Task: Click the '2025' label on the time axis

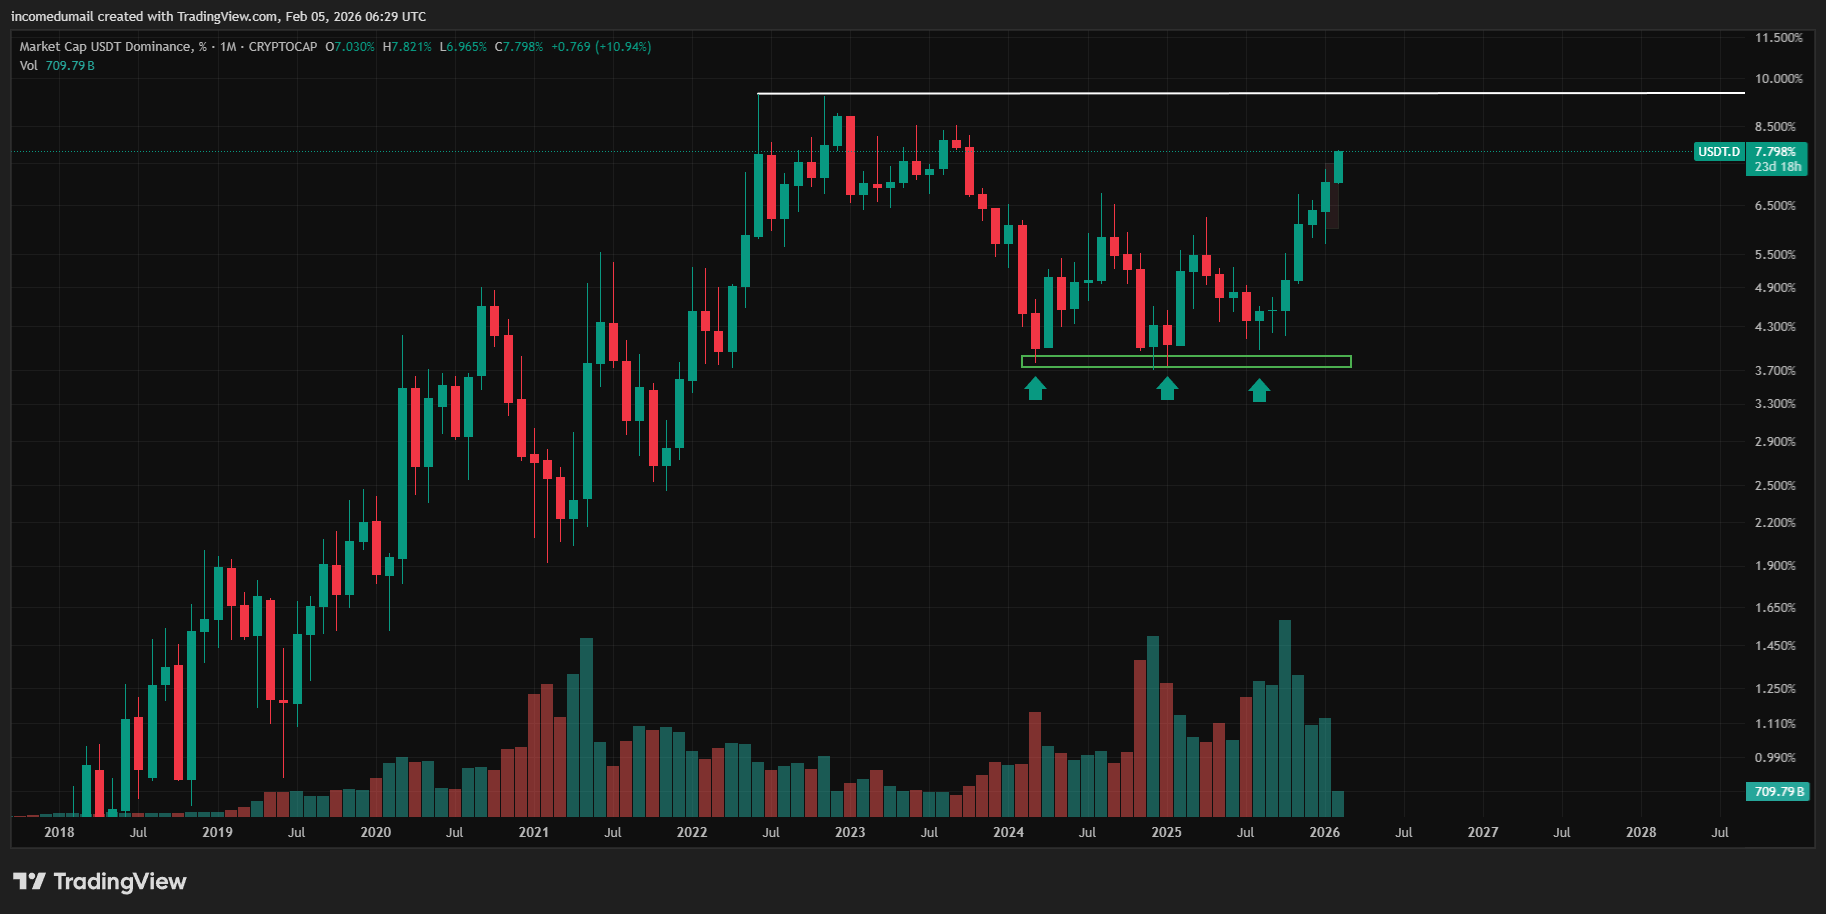Action: point(1166,832)
